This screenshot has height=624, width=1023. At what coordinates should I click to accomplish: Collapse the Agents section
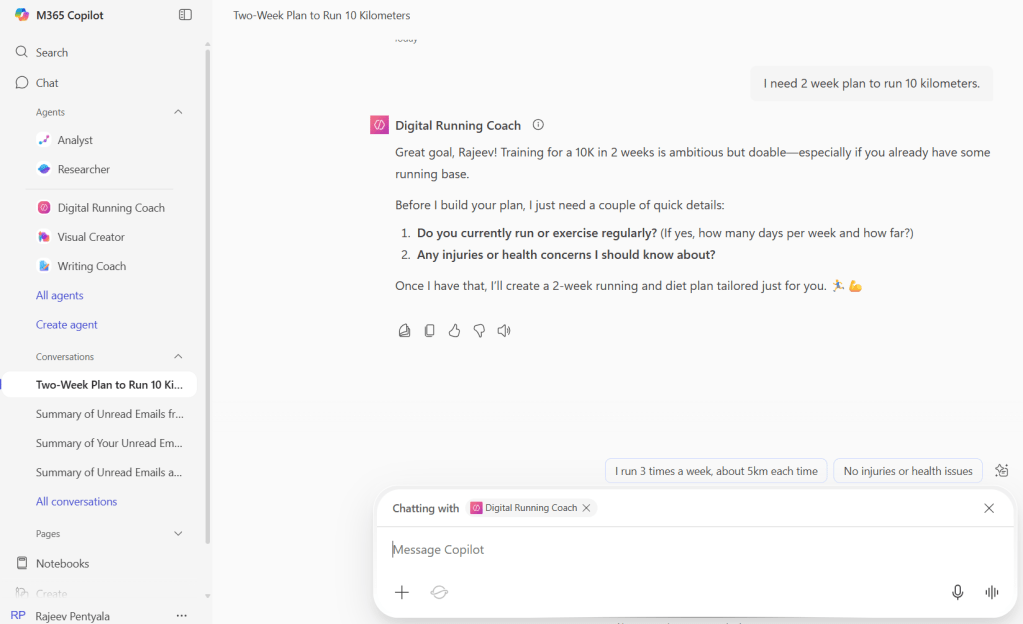coord(178,112)
